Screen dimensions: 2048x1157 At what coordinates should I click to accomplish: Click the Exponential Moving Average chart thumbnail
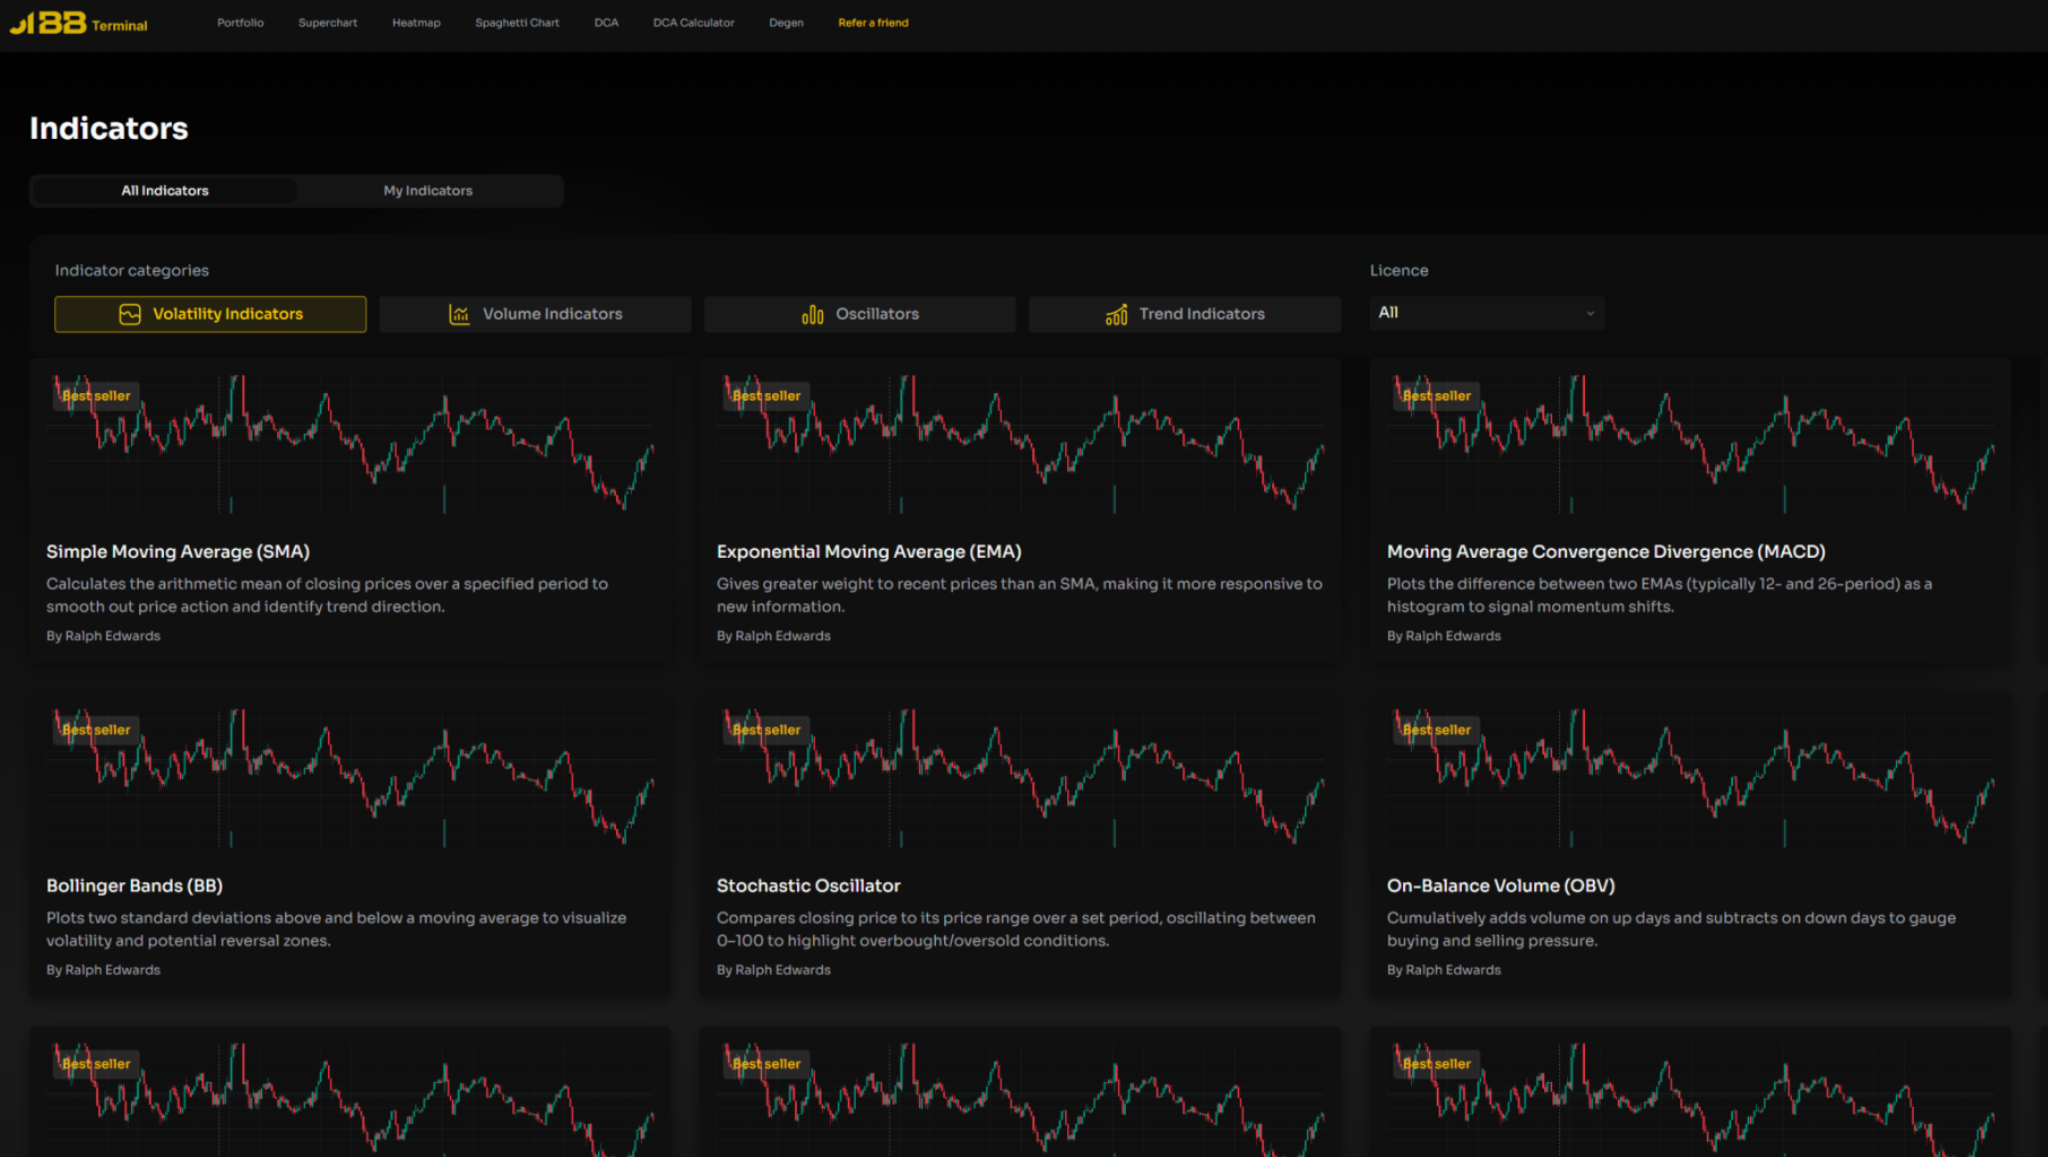click(1020, 445)
